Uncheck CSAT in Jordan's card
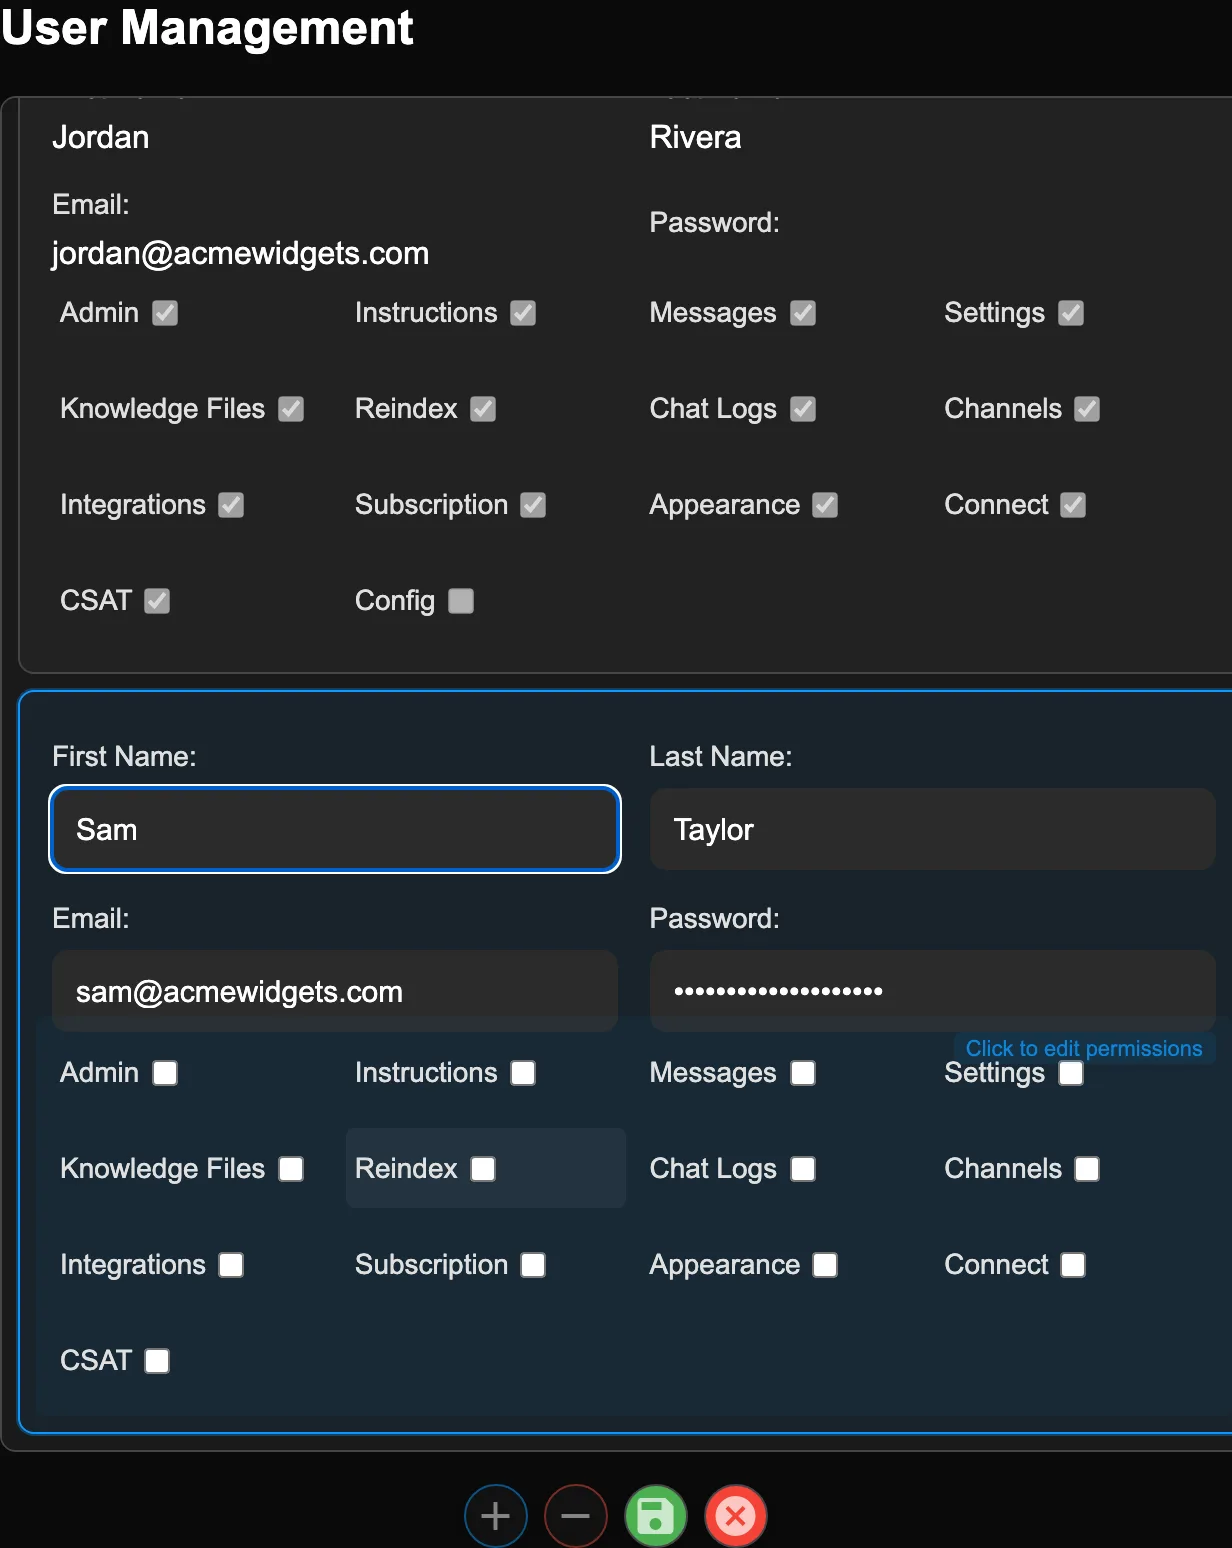The image size is (1232, 1548). tap(157, 601)
